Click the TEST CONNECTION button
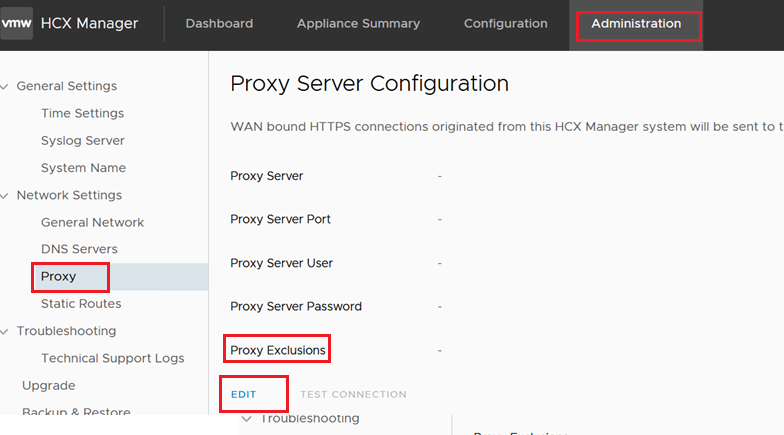 pos(353,395)
